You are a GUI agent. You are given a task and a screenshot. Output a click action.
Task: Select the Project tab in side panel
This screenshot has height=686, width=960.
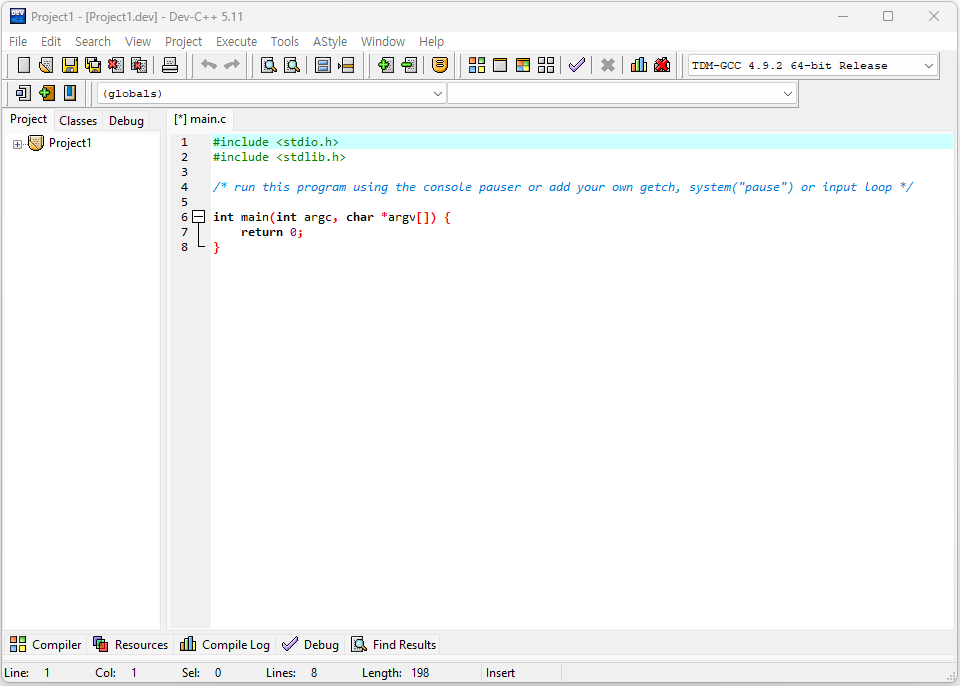(x=28, y=119)
